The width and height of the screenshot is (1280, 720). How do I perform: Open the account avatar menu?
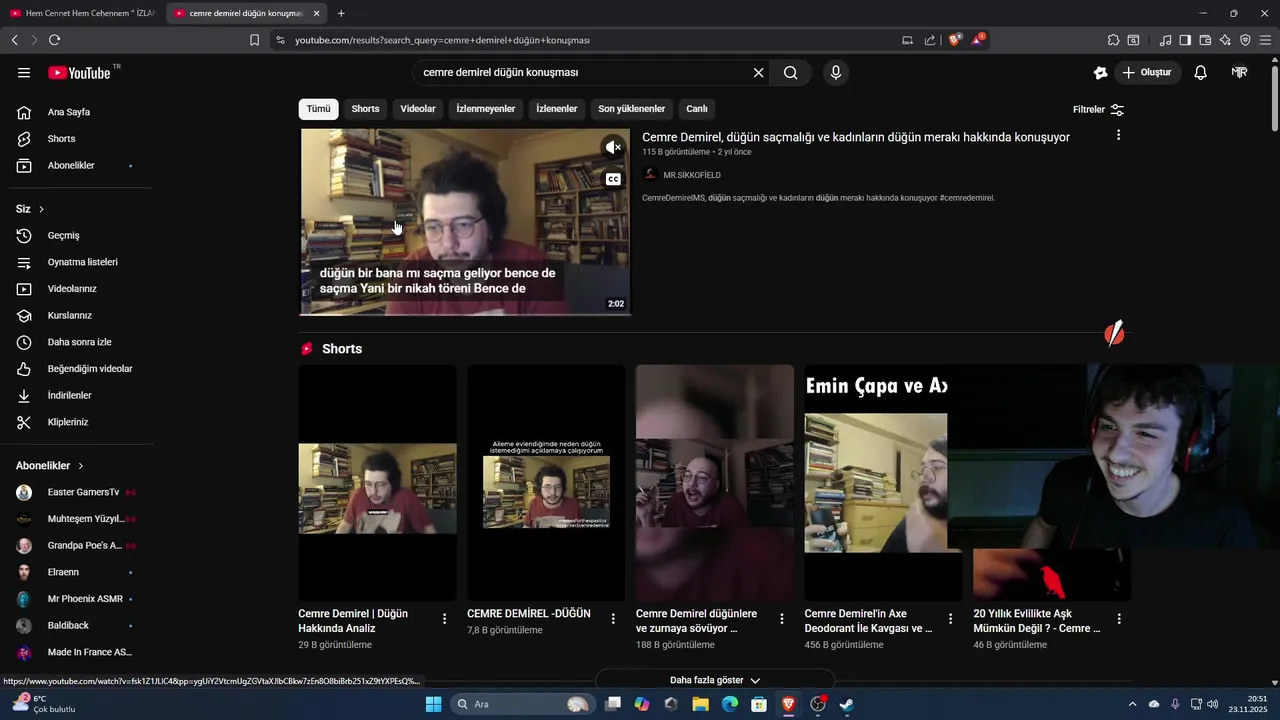tap(1240, 72)
